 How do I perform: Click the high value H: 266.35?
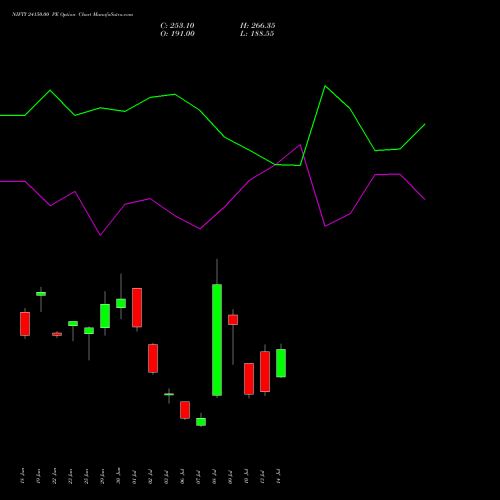[x=258, y=26]
